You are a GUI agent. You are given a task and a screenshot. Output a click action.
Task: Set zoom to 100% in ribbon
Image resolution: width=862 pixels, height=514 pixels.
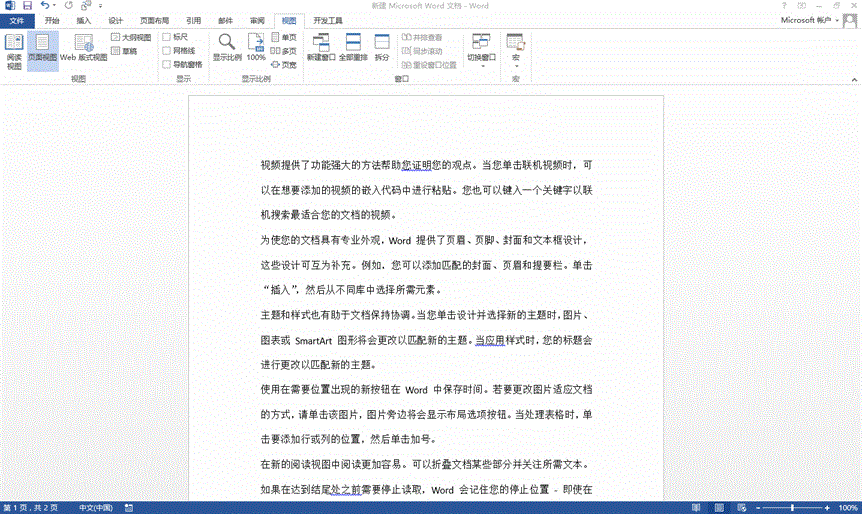click(x=256, y=47)
